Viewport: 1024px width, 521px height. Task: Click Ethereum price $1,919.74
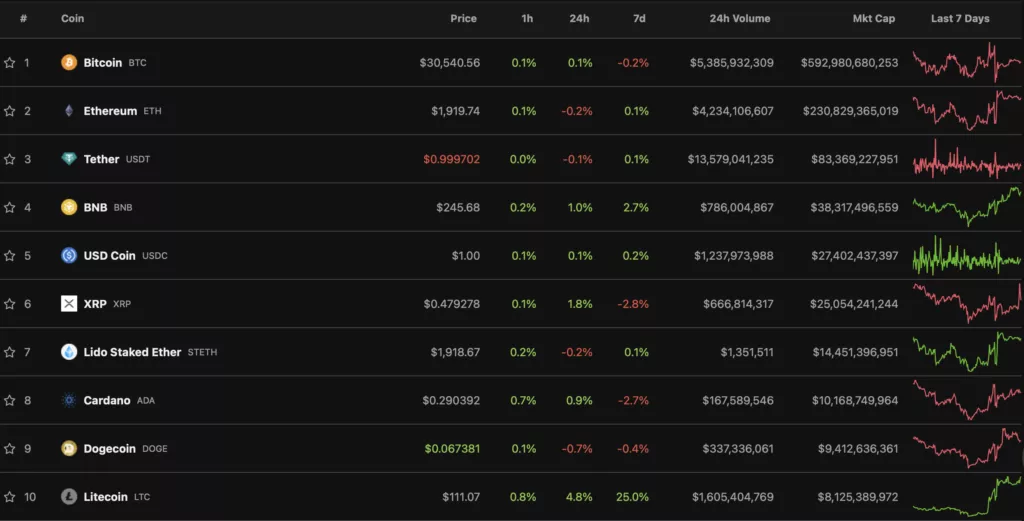(455, 111)
